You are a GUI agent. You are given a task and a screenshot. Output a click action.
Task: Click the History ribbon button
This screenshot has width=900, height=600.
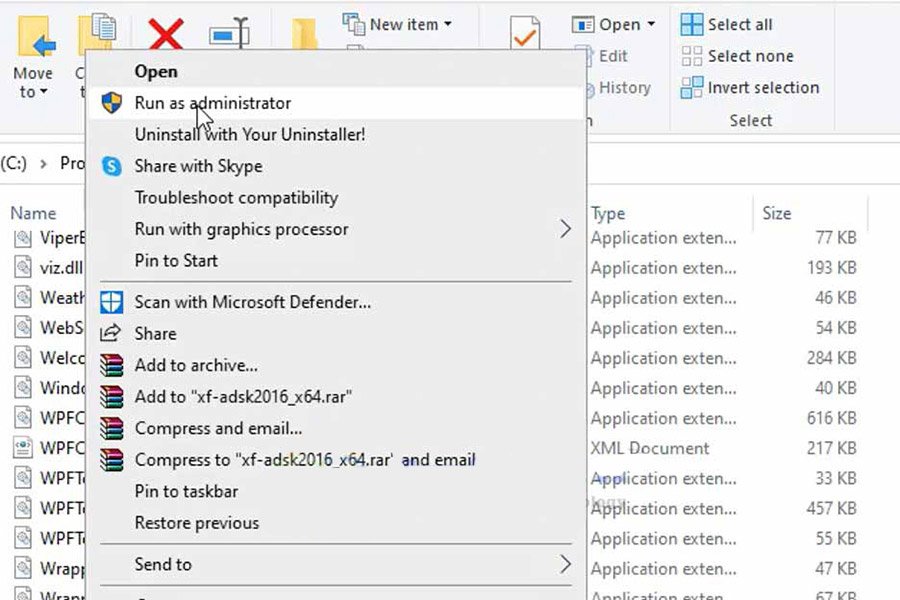(x=618, y=88)
